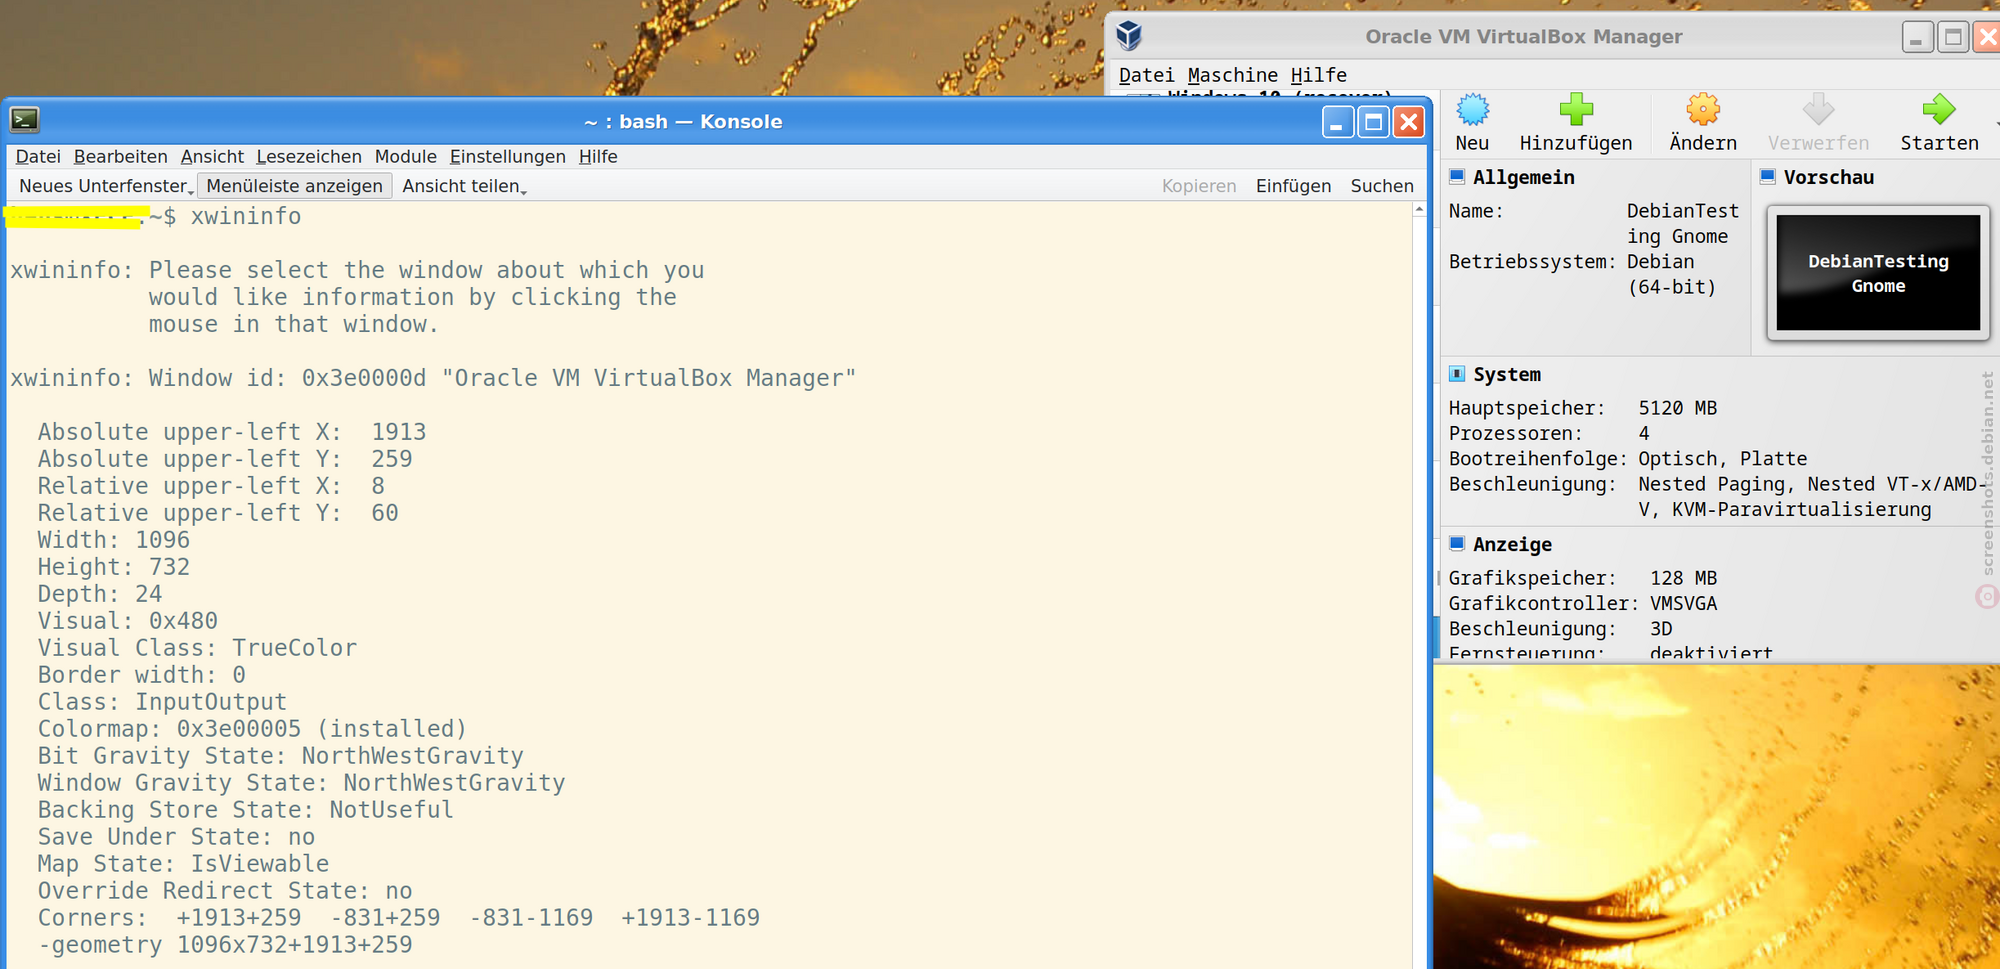Viewport: 2000px width, 969px height.
Task: Open the Lesezeichen menu in Konsole
Action: (309, 157)
